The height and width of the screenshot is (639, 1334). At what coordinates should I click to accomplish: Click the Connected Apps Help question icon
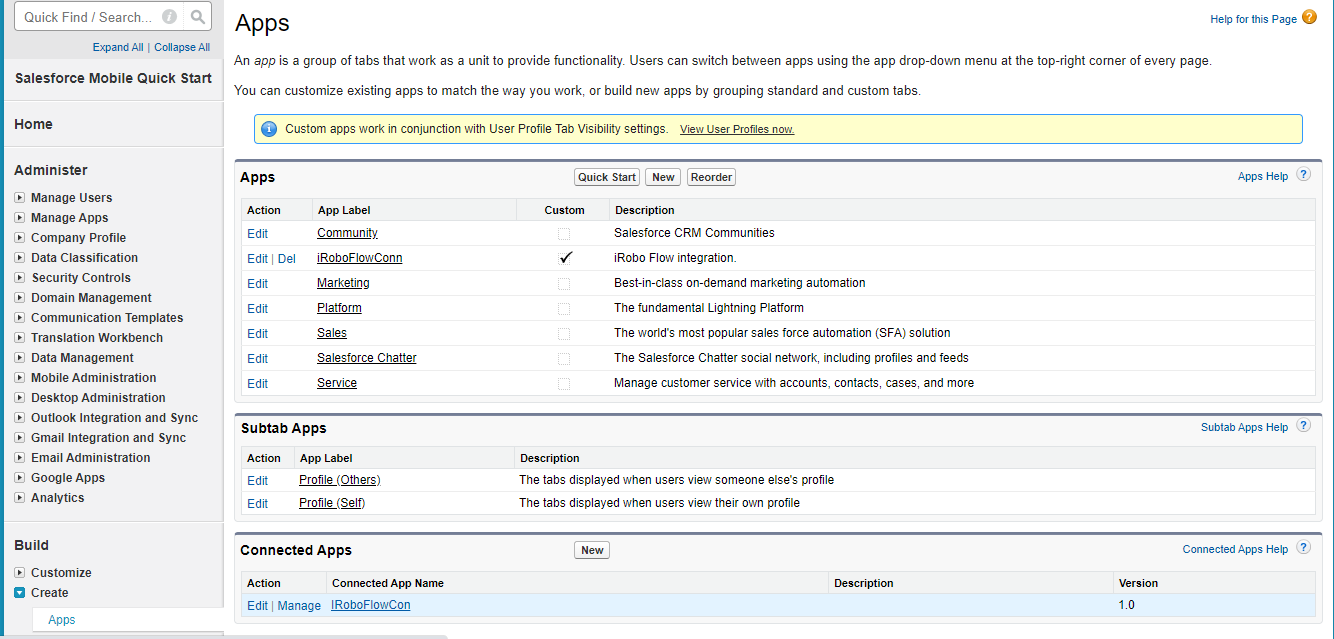point(1303,548)
